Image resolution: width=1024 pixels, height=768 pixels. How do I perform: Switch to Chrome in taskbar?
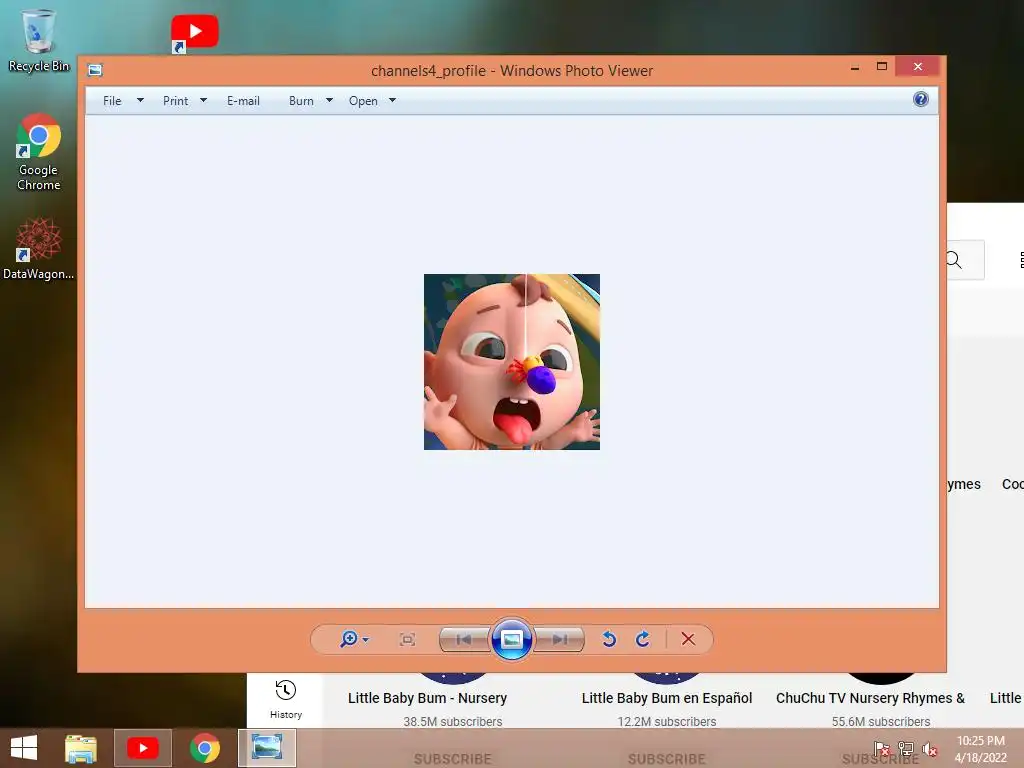[205, 748]
